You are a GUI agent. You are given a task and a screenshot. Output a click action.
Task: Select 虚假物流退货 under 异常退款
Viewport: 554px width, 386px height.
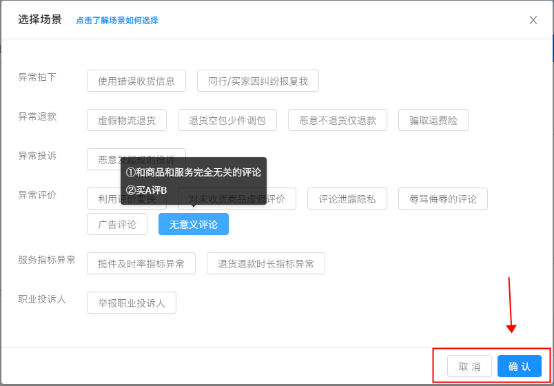point(127,120)
